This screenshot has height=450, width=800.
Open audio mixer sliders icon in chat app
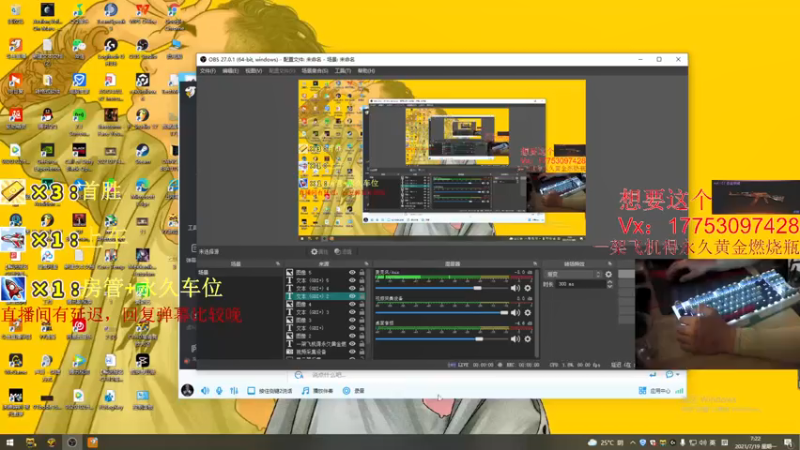[x=234, y=391]
